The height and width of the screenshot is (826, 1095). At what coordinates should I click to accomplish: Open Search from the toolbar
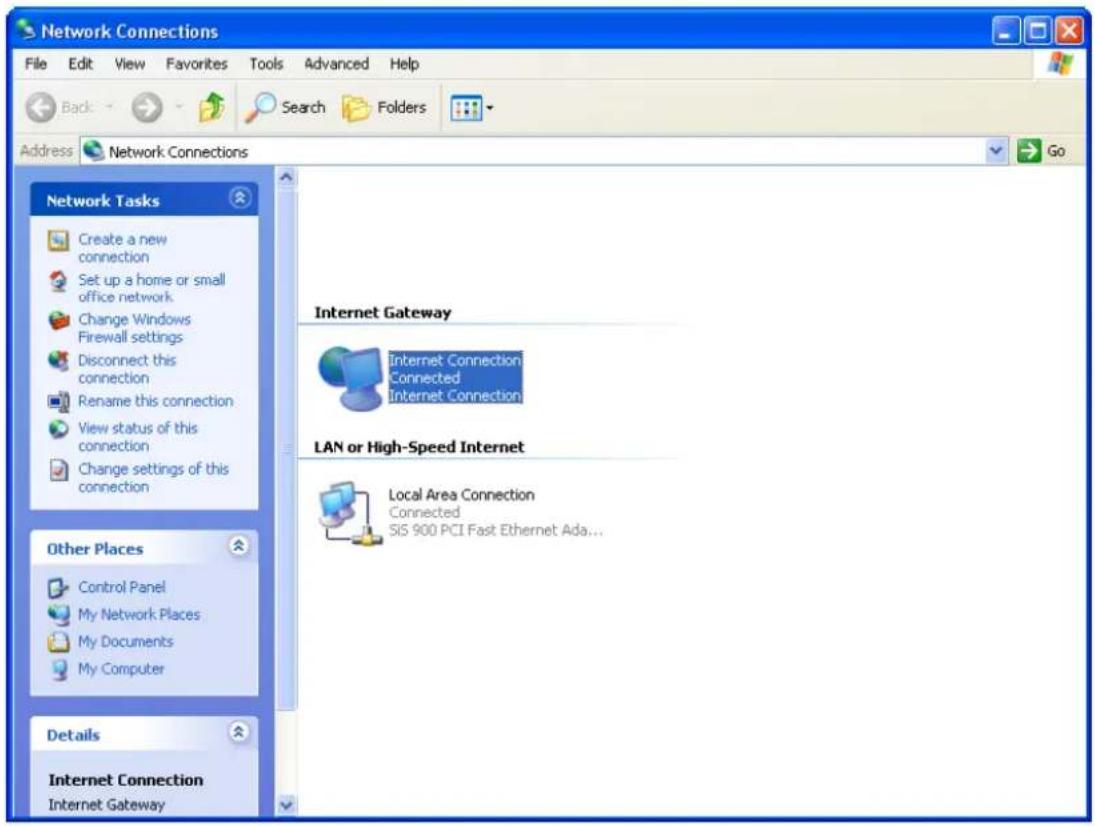coord(285,108)
